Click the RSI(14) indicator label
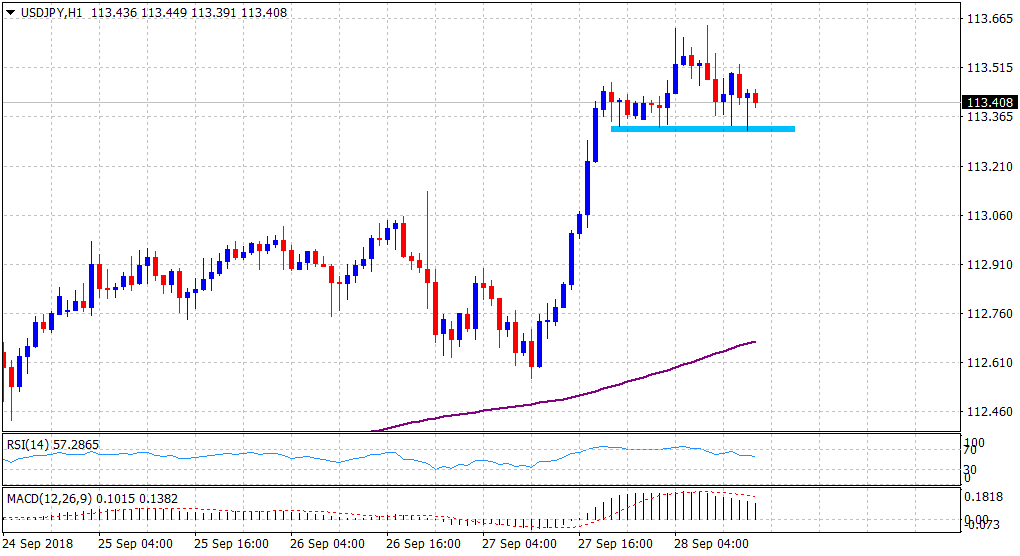Screen dimensions: 1020x556 click(51, 444)
